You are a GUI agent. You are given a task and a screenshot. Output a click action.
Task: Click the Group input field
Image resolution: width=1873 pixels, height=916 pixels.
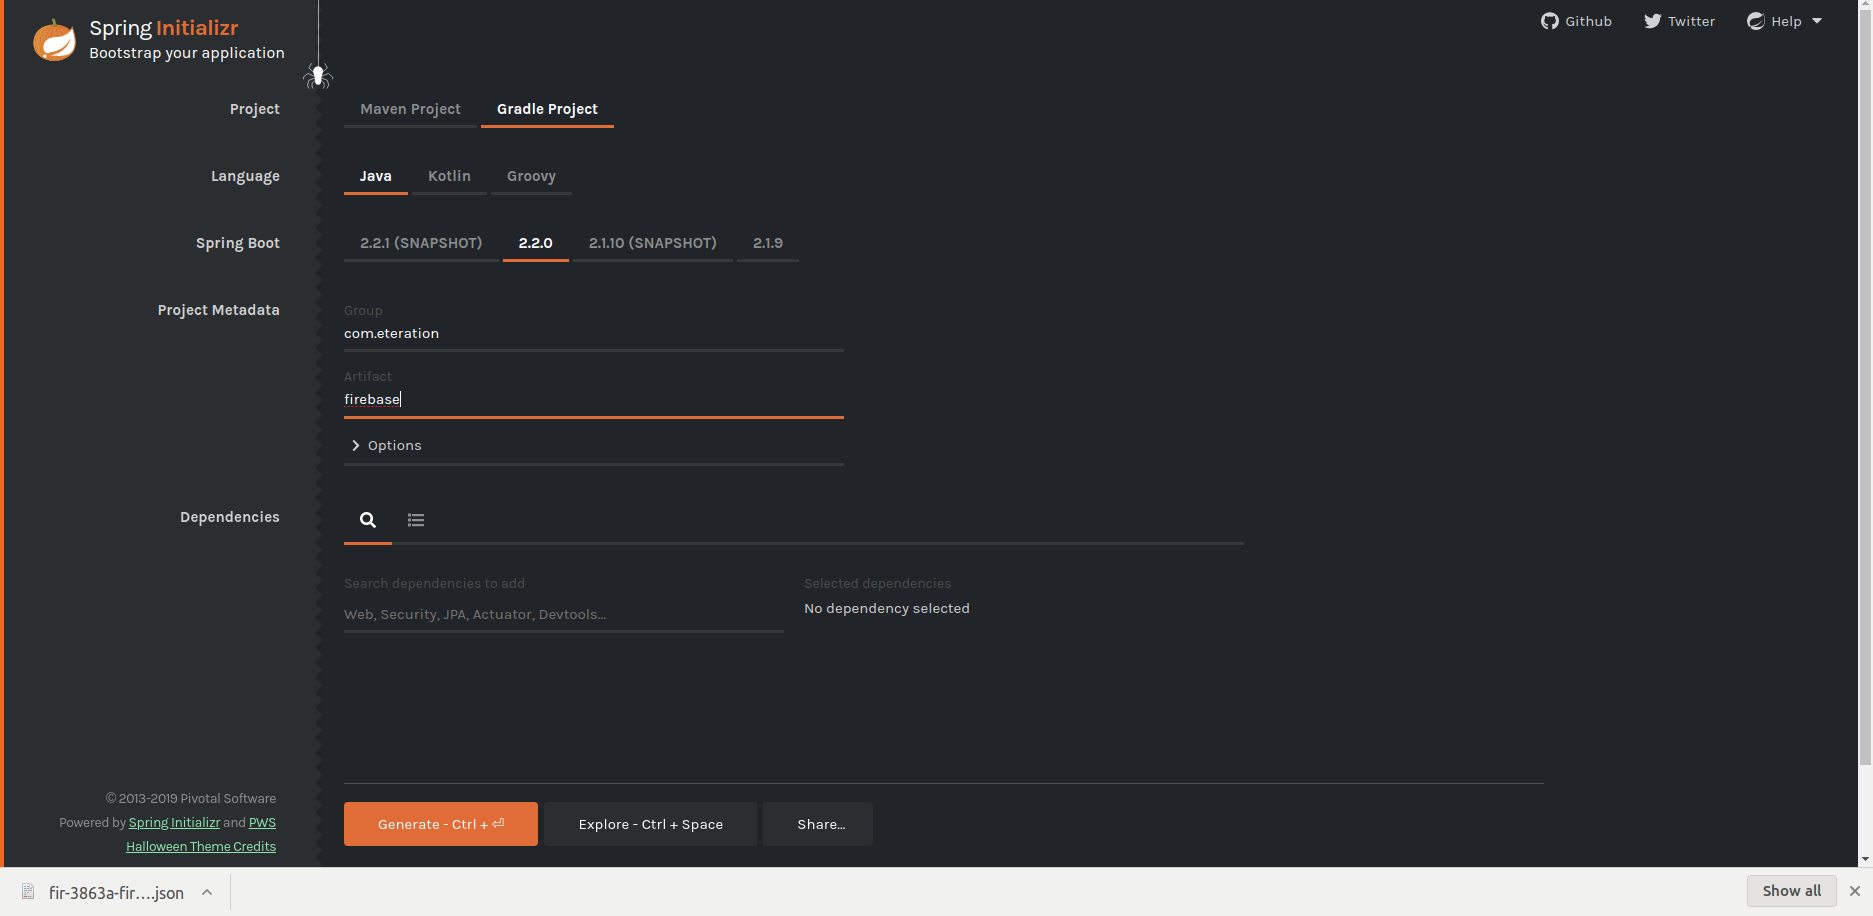point(594,334)
